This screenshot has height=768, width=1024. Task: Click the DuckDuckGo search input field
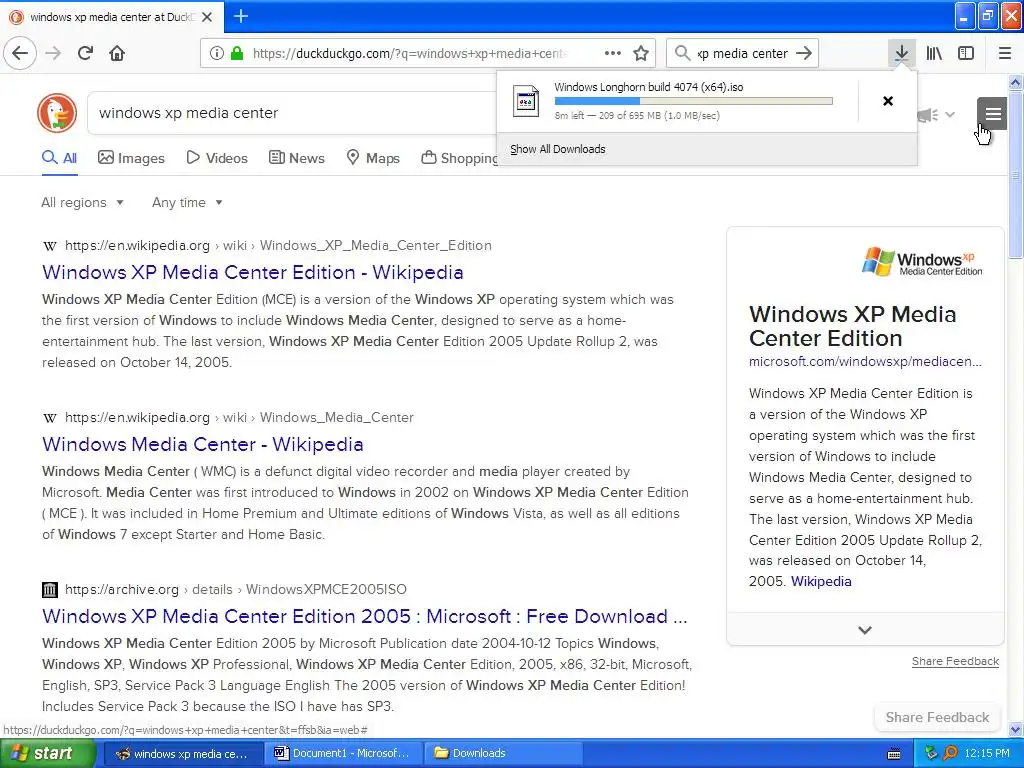[x=294, y=113]
